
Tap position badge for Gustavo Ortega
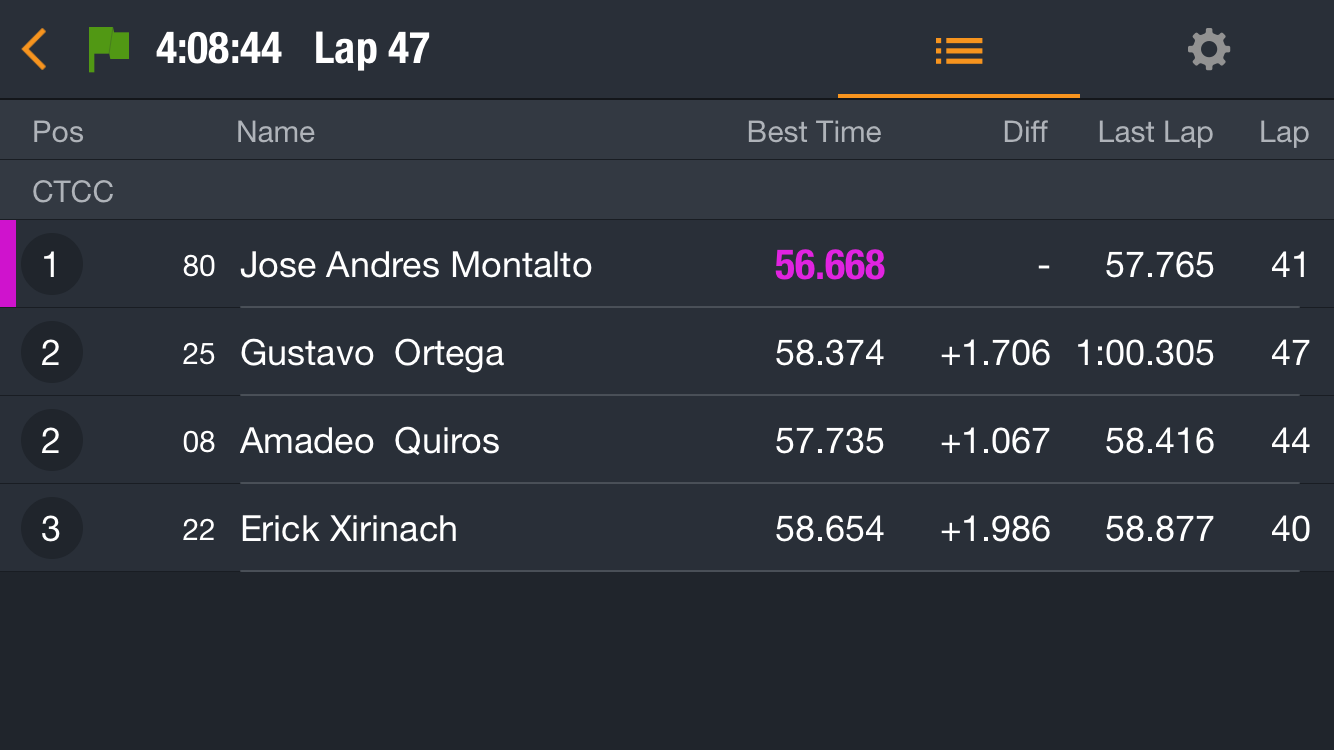coord(51,353)
